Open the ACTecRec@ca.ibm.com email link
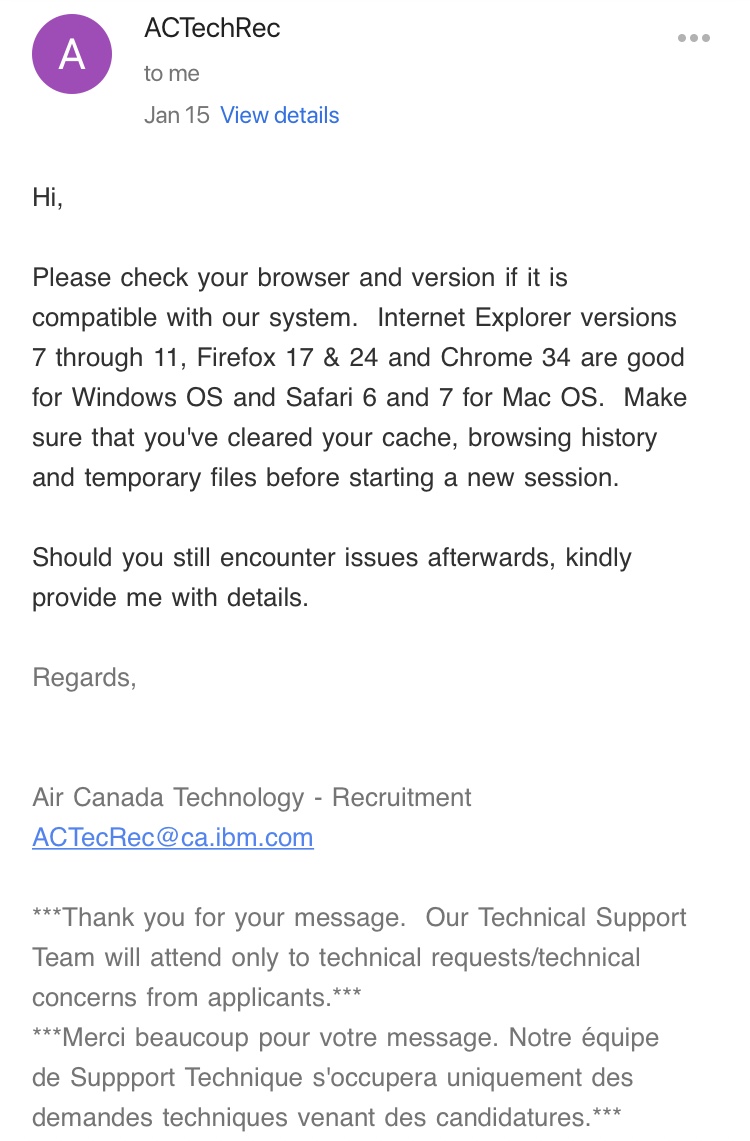 click(173, 837)
